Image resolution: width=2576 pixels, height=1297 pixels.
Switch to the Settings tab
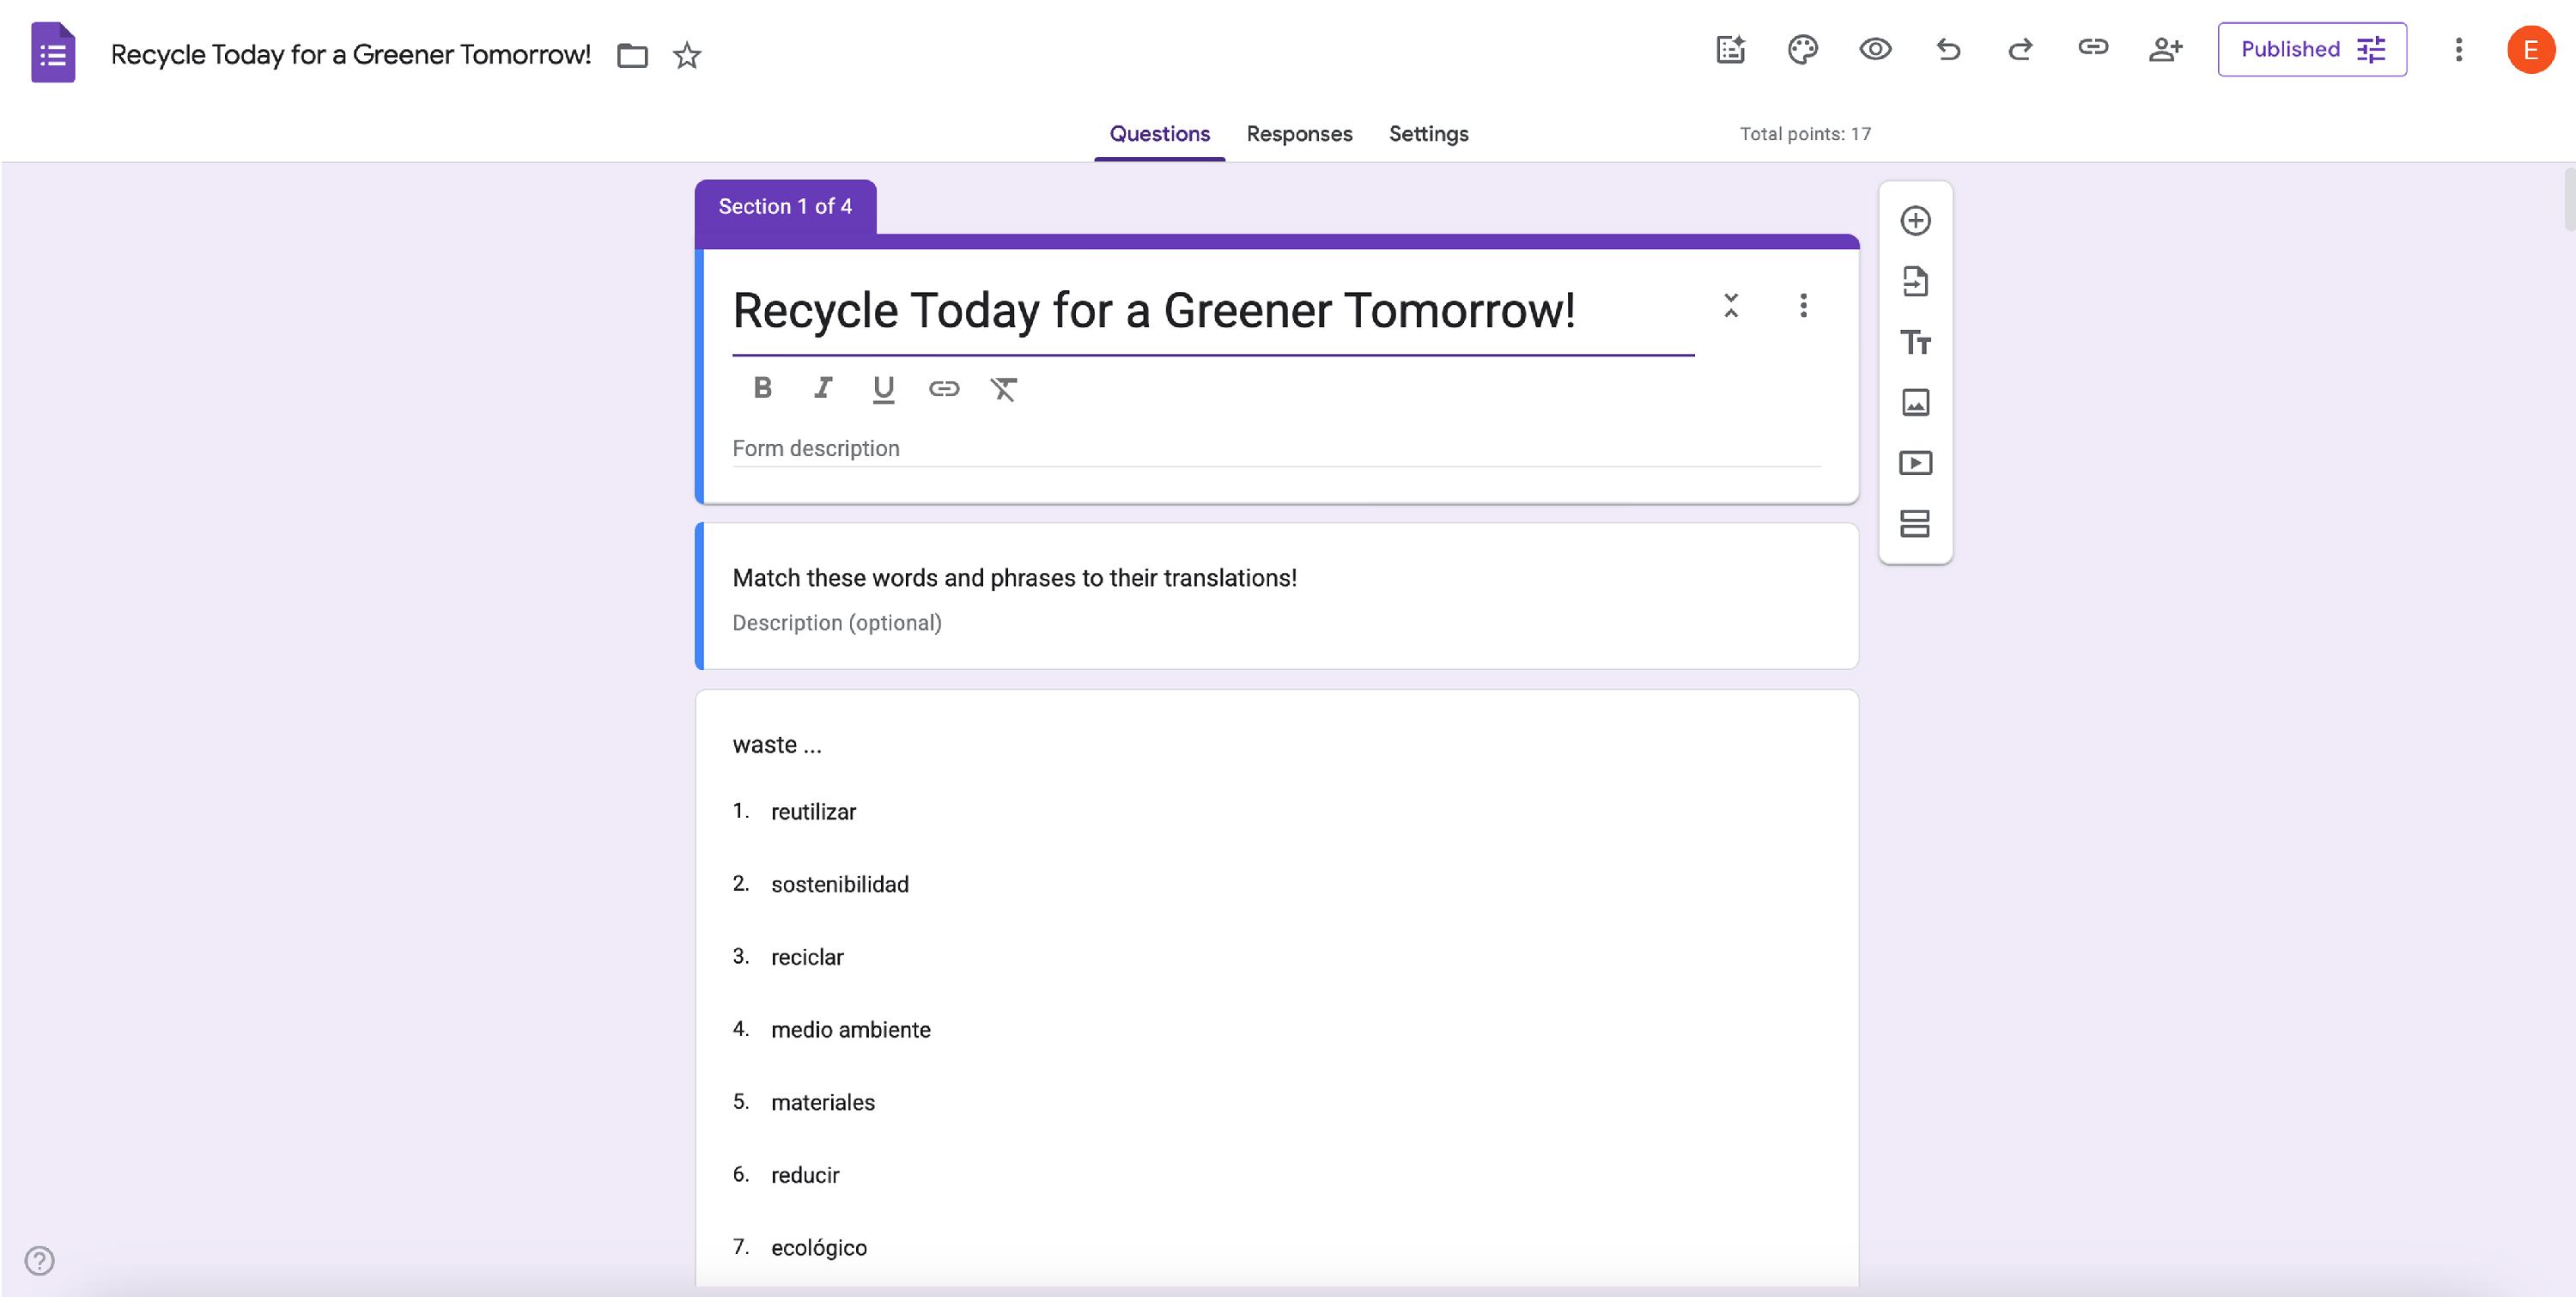1428,134
